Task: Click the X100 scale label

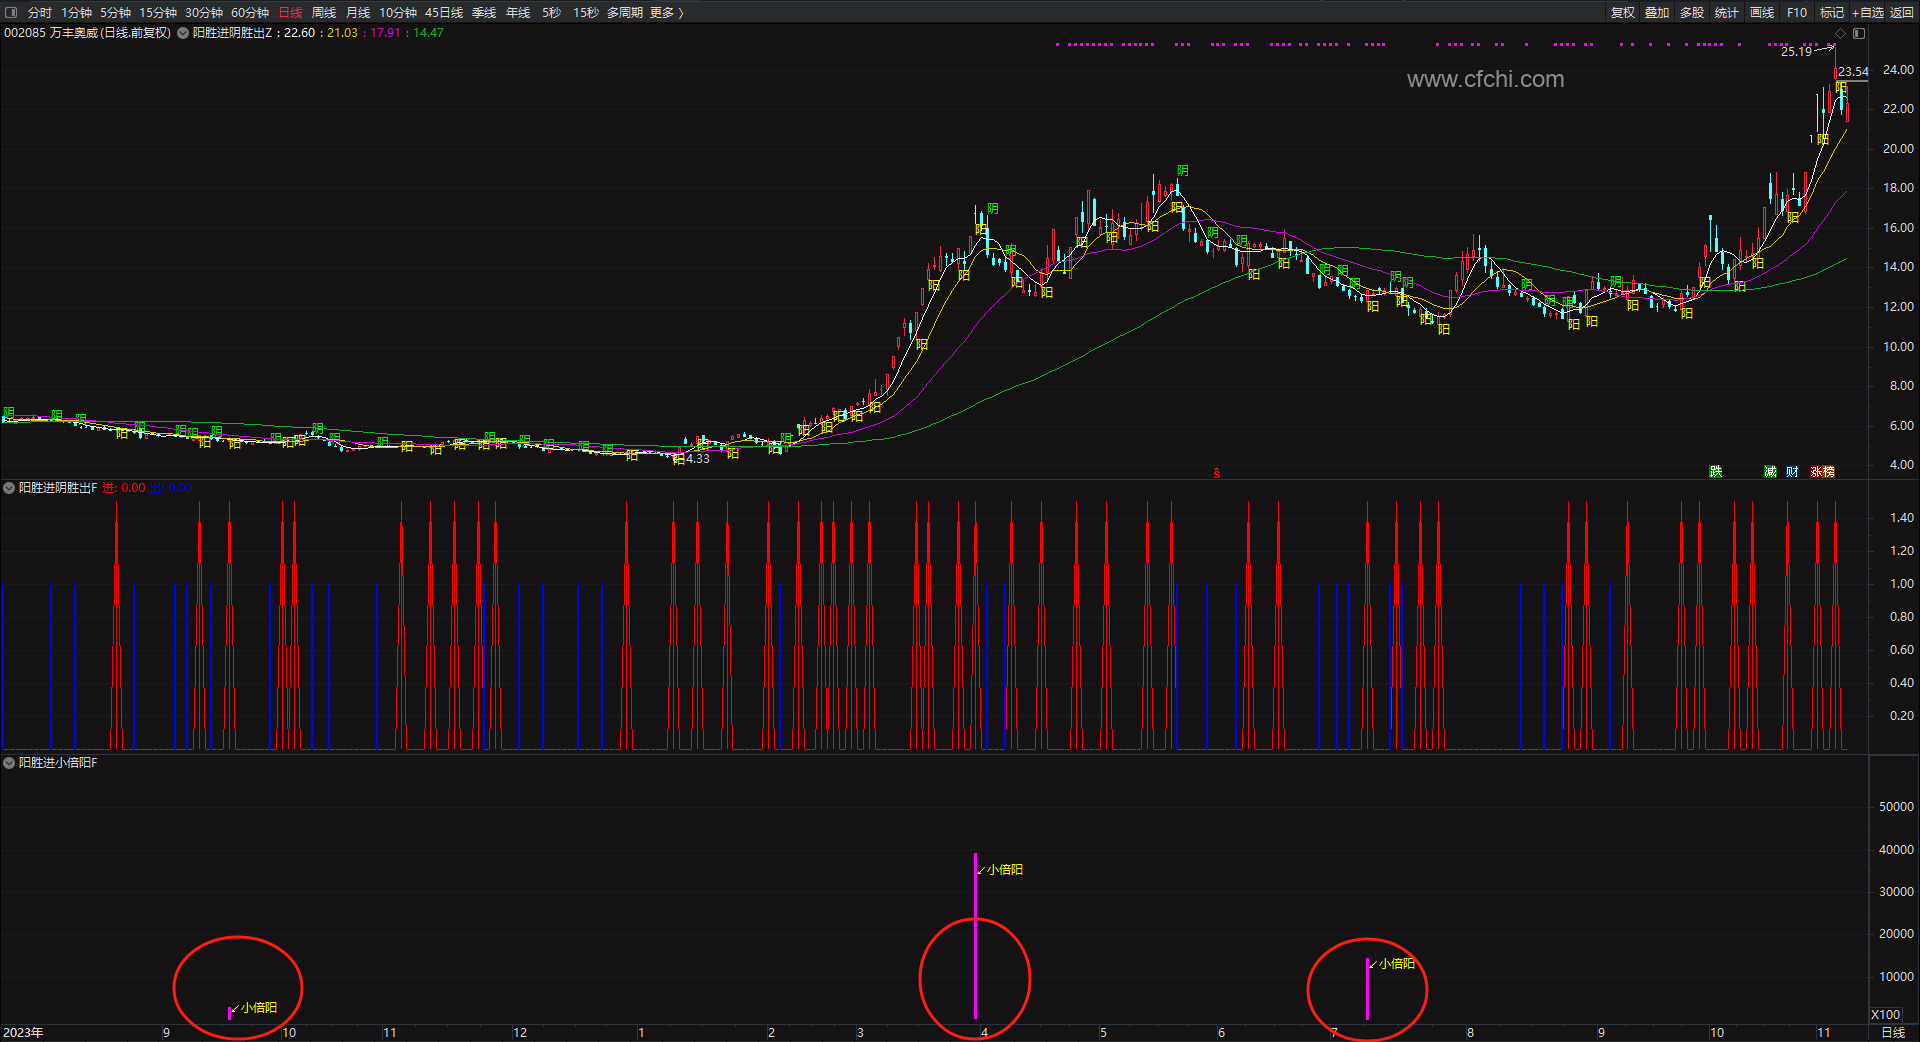Action: tap(1885, 1015)
